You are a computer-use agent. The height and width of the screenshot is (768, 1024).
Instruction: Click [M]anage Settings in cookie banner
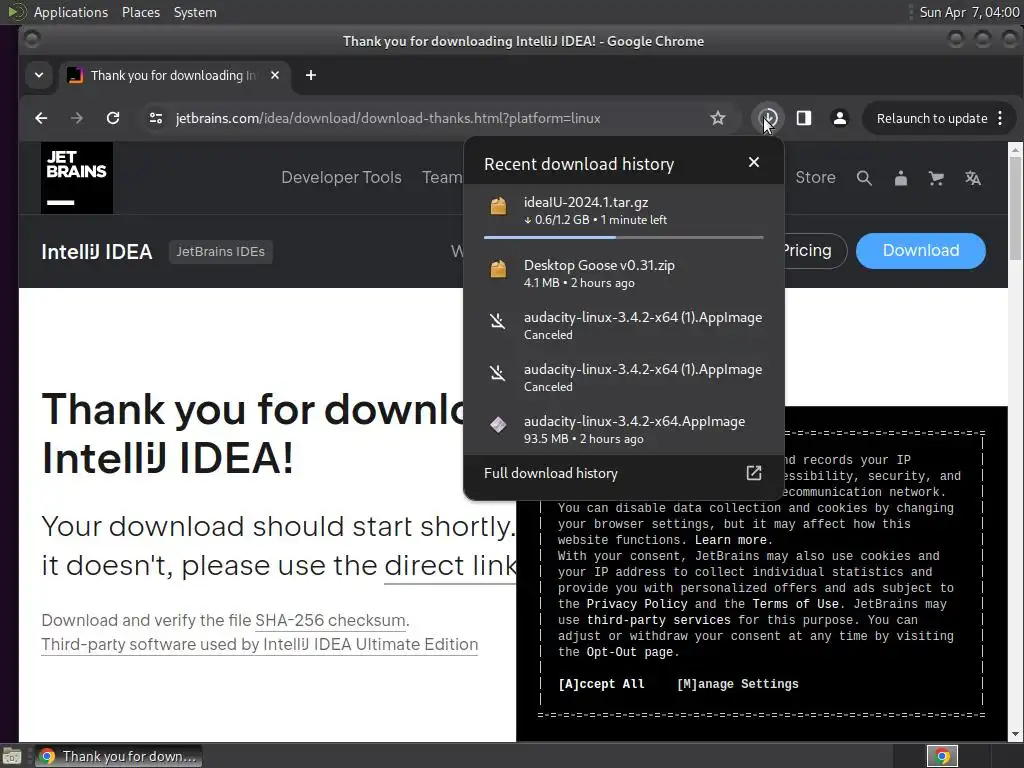click(x=737, y=684)
